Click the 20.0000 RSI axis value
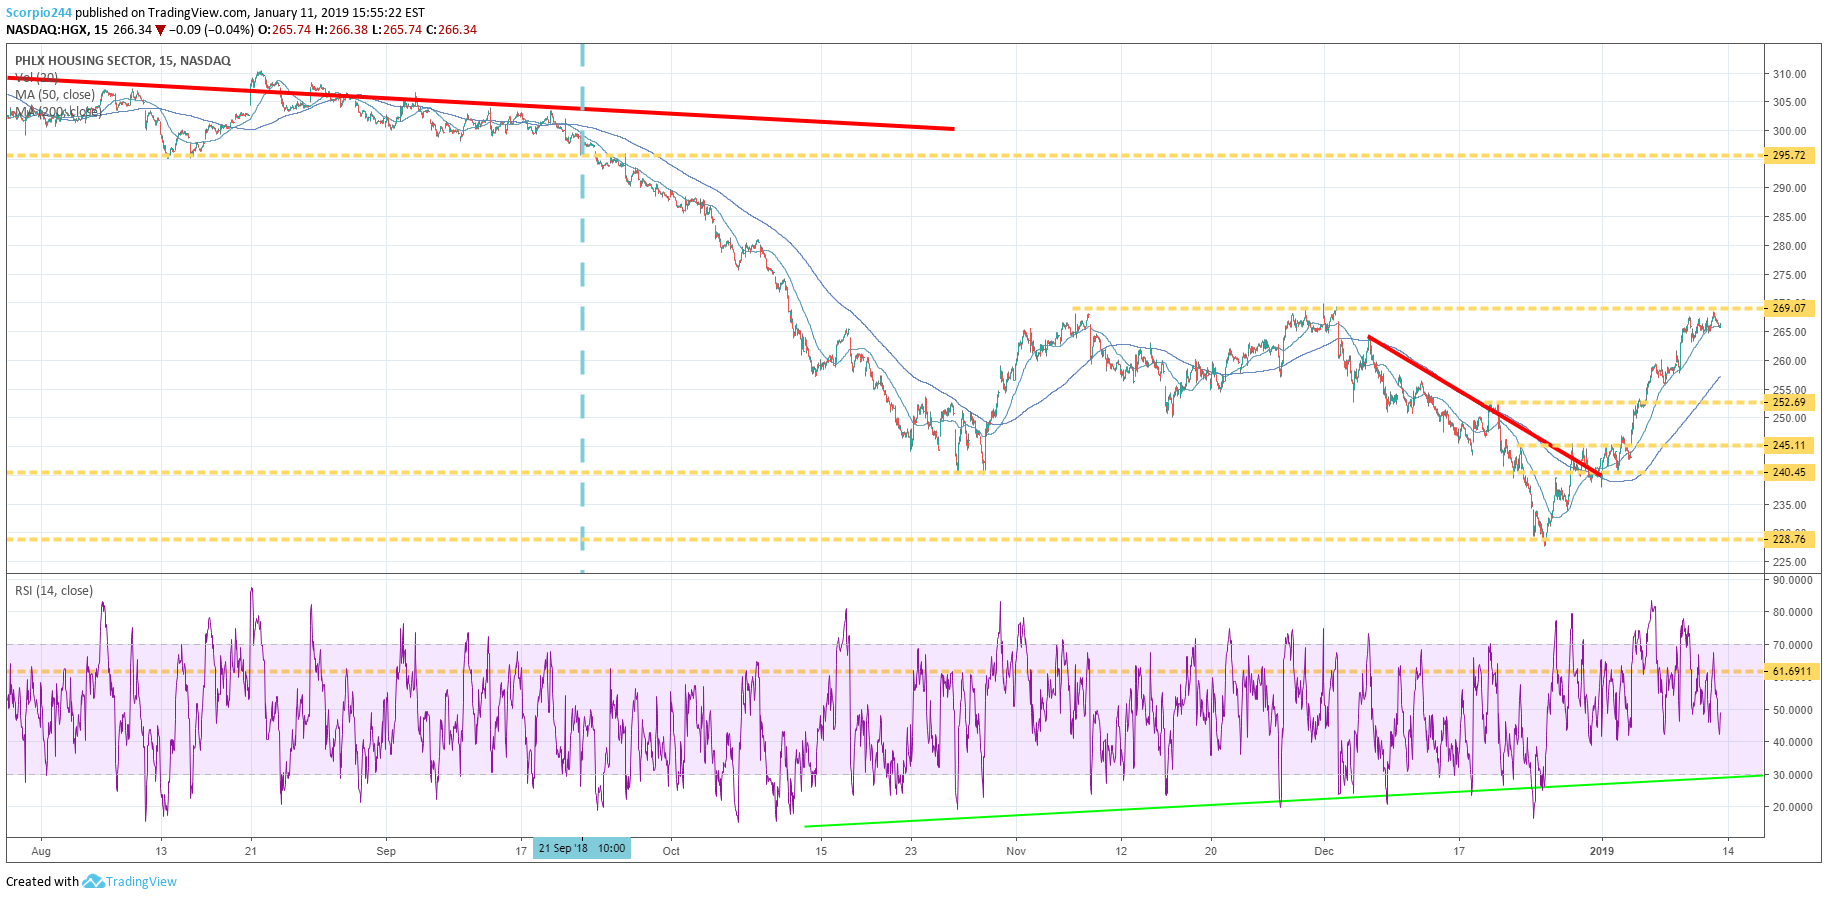Screen dimensions: 1828x899 click(1792, 807)
